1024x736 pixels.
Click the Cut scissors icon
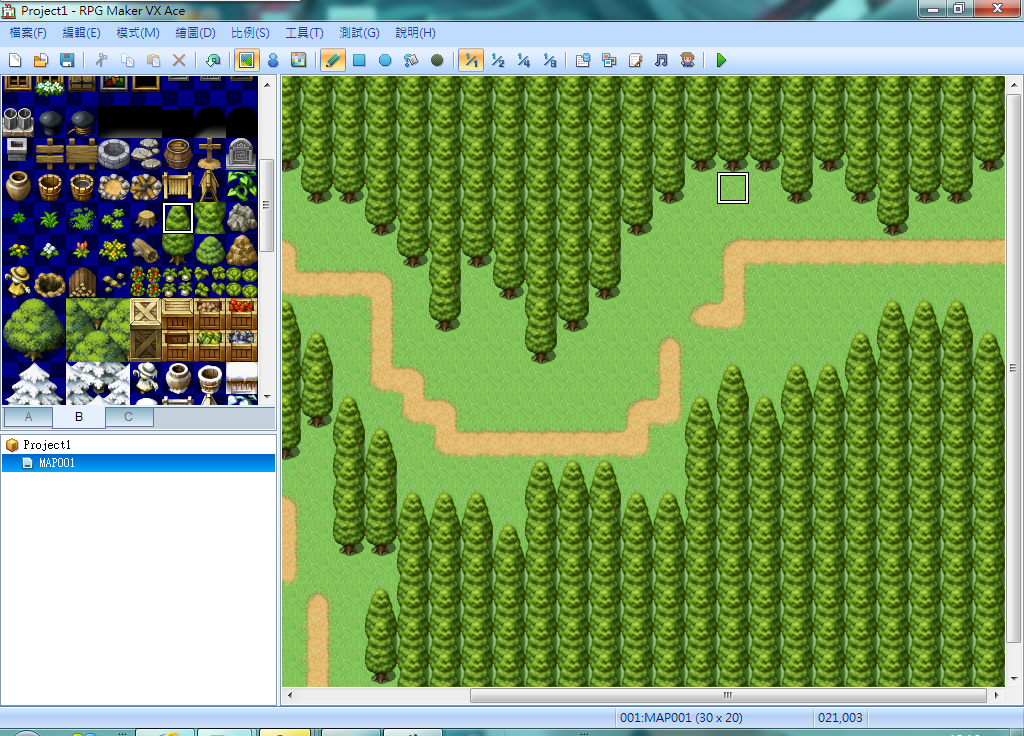[x=101, y=61]
